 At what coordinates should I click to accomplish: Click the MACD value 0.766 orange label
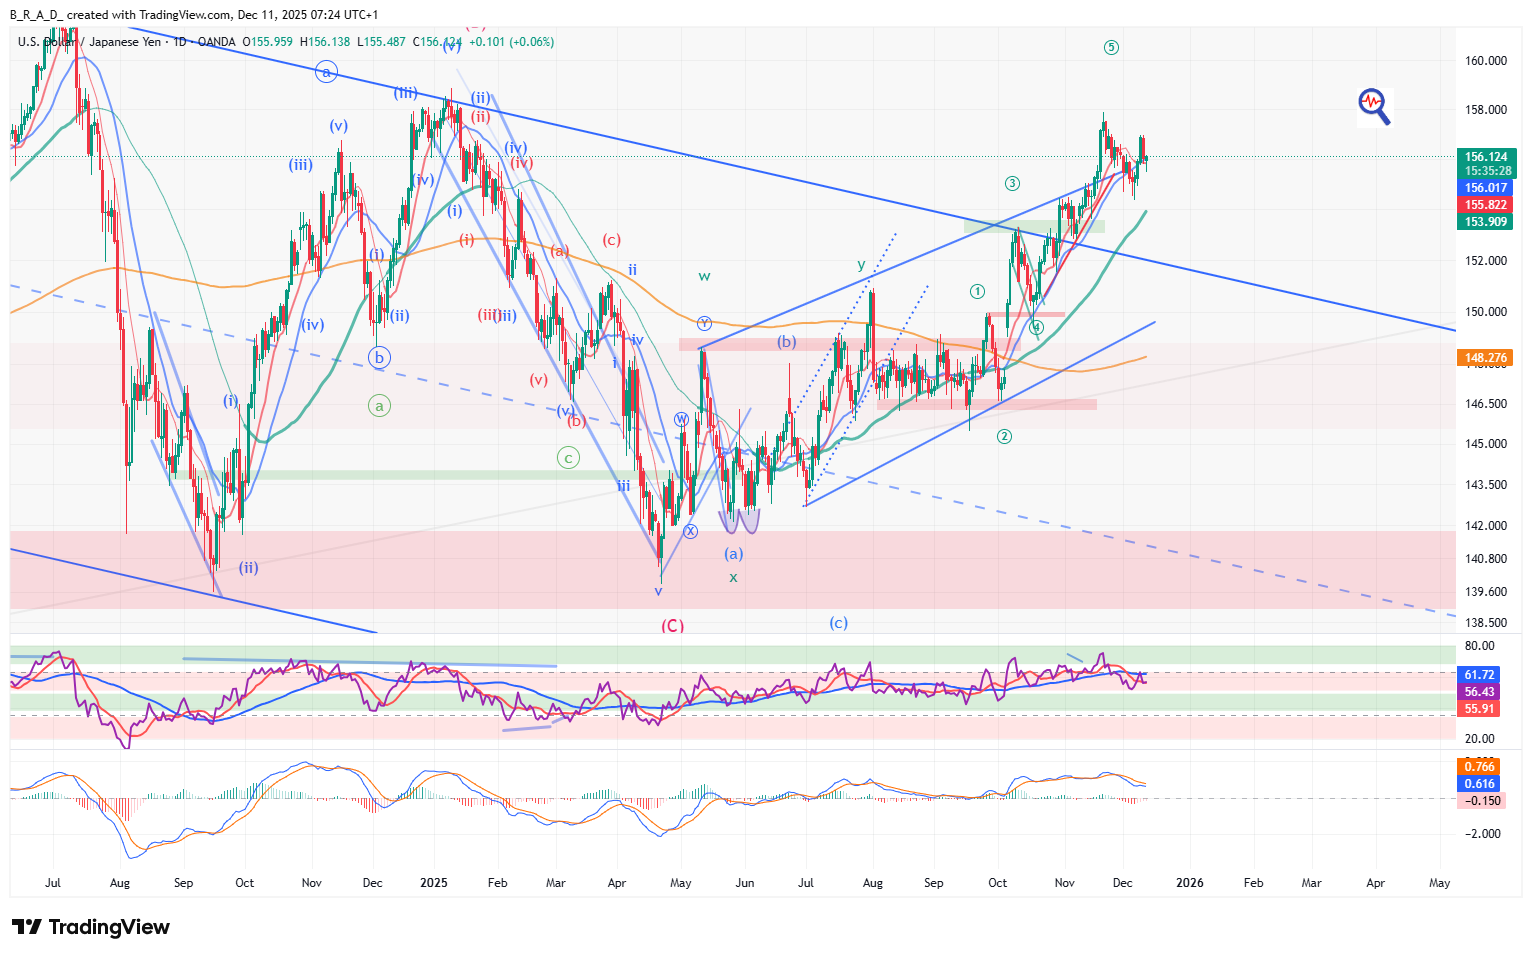pyautogui.click(x=1479, y=767)
